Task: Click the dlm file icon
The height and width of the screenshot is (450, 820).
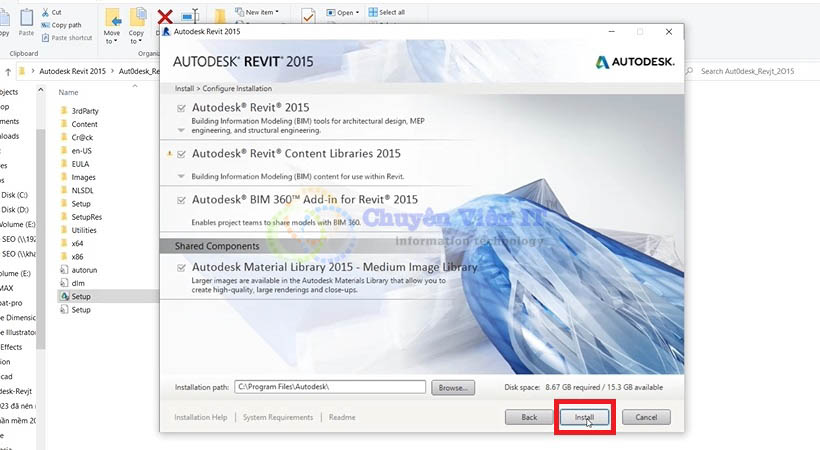Action: click(64, 283)
